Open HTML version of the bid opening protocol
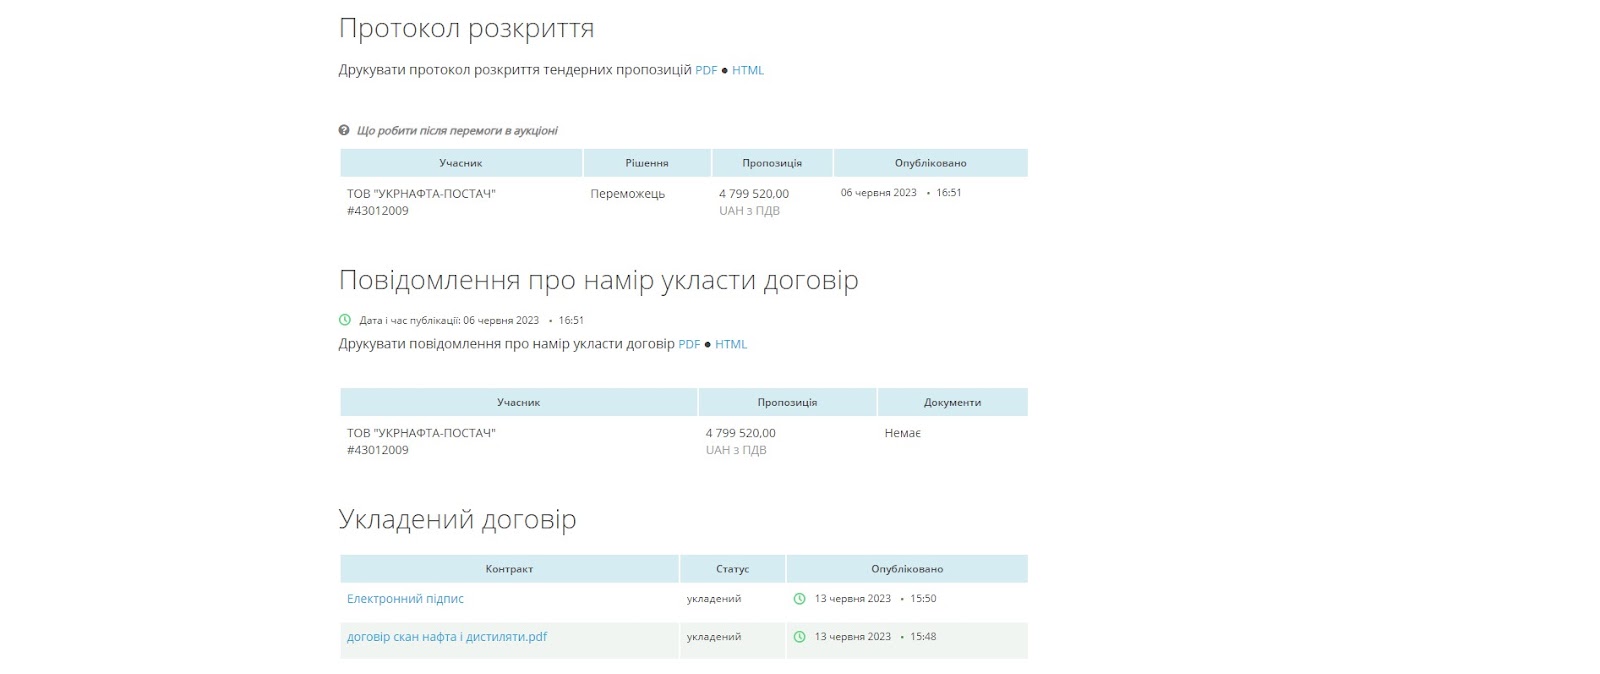 tap(748, 70)
